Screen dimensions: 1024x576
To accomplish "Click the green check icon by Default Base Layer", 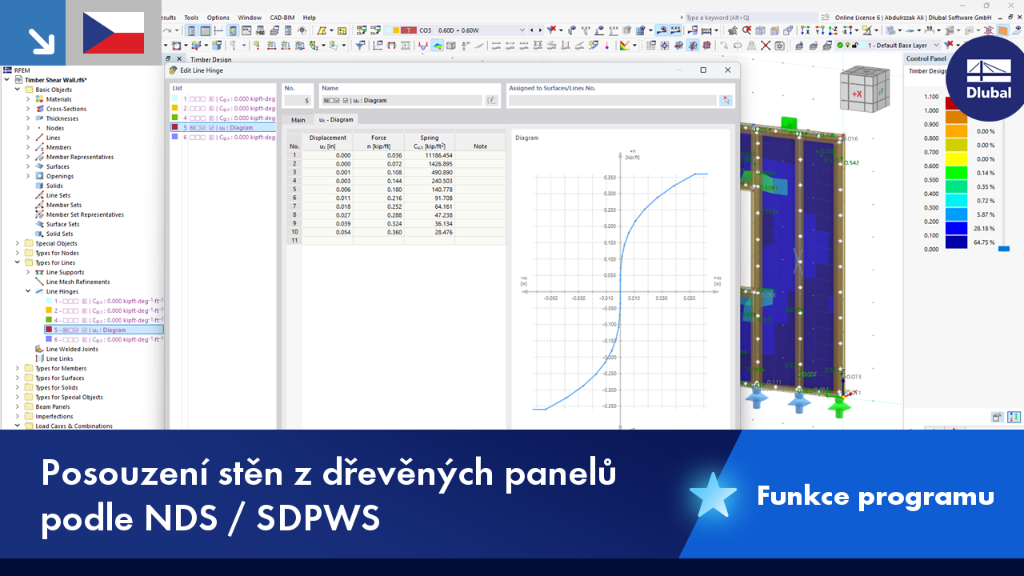I will pos(840,45).
